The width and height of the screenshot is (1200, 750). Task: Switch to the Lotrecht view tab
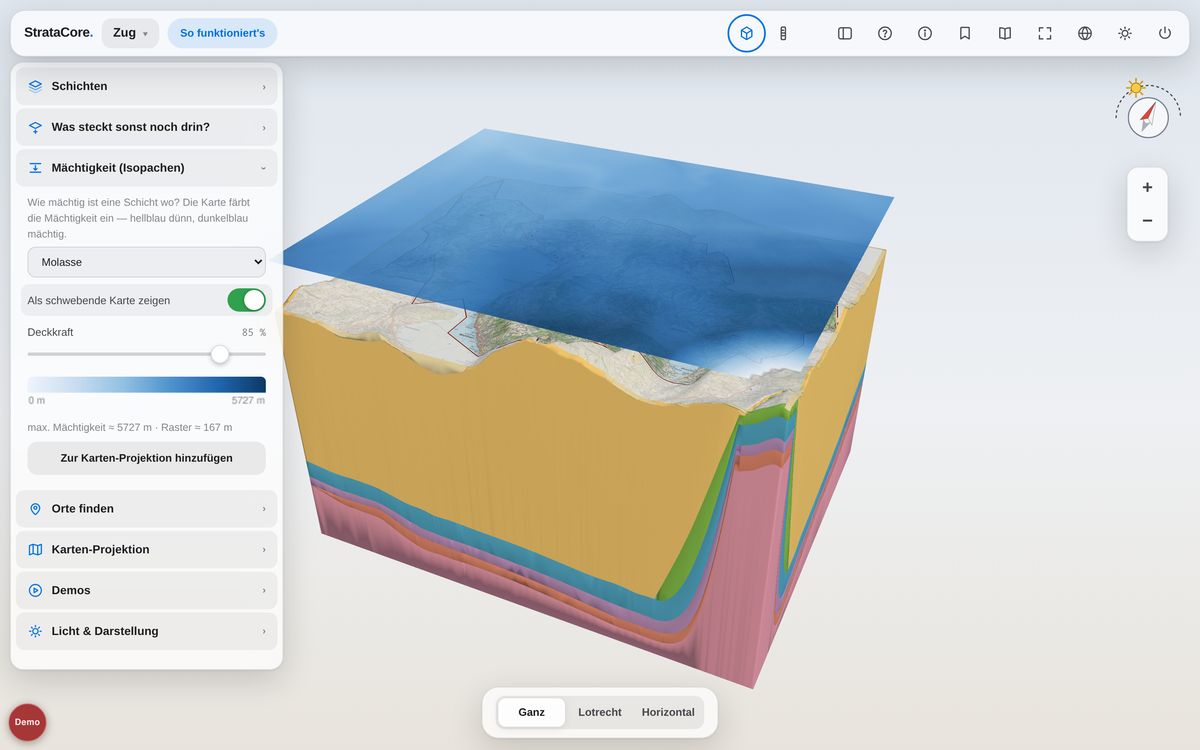[600, 712]
